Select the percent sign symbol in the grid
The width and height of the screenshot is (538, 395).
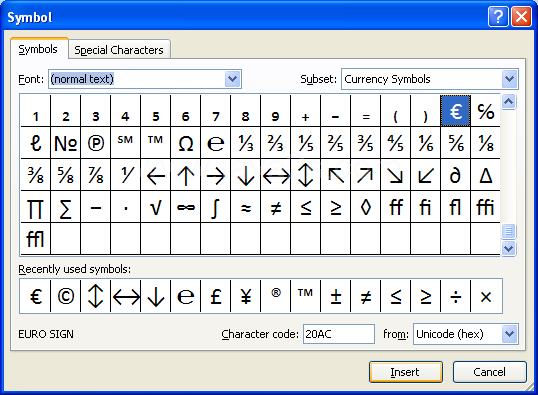pyautogui.click(x=486, y=111)
